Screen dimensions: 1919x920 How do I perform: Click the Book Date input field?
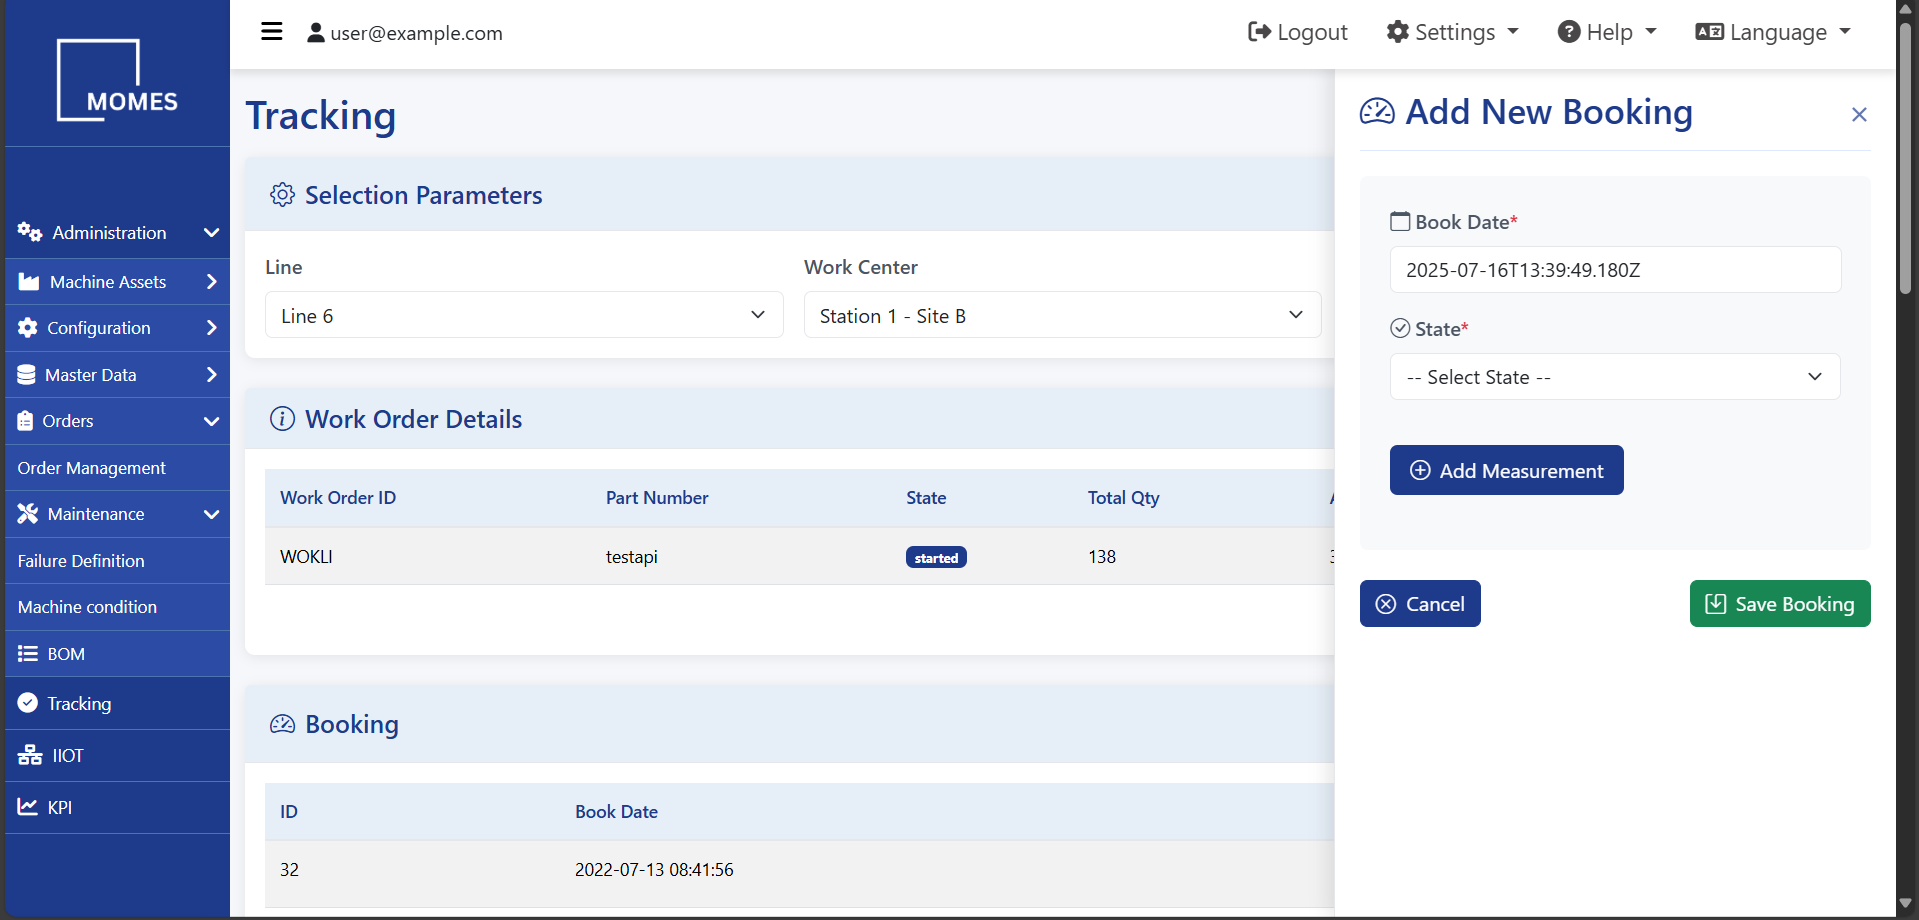(1615, 270)
